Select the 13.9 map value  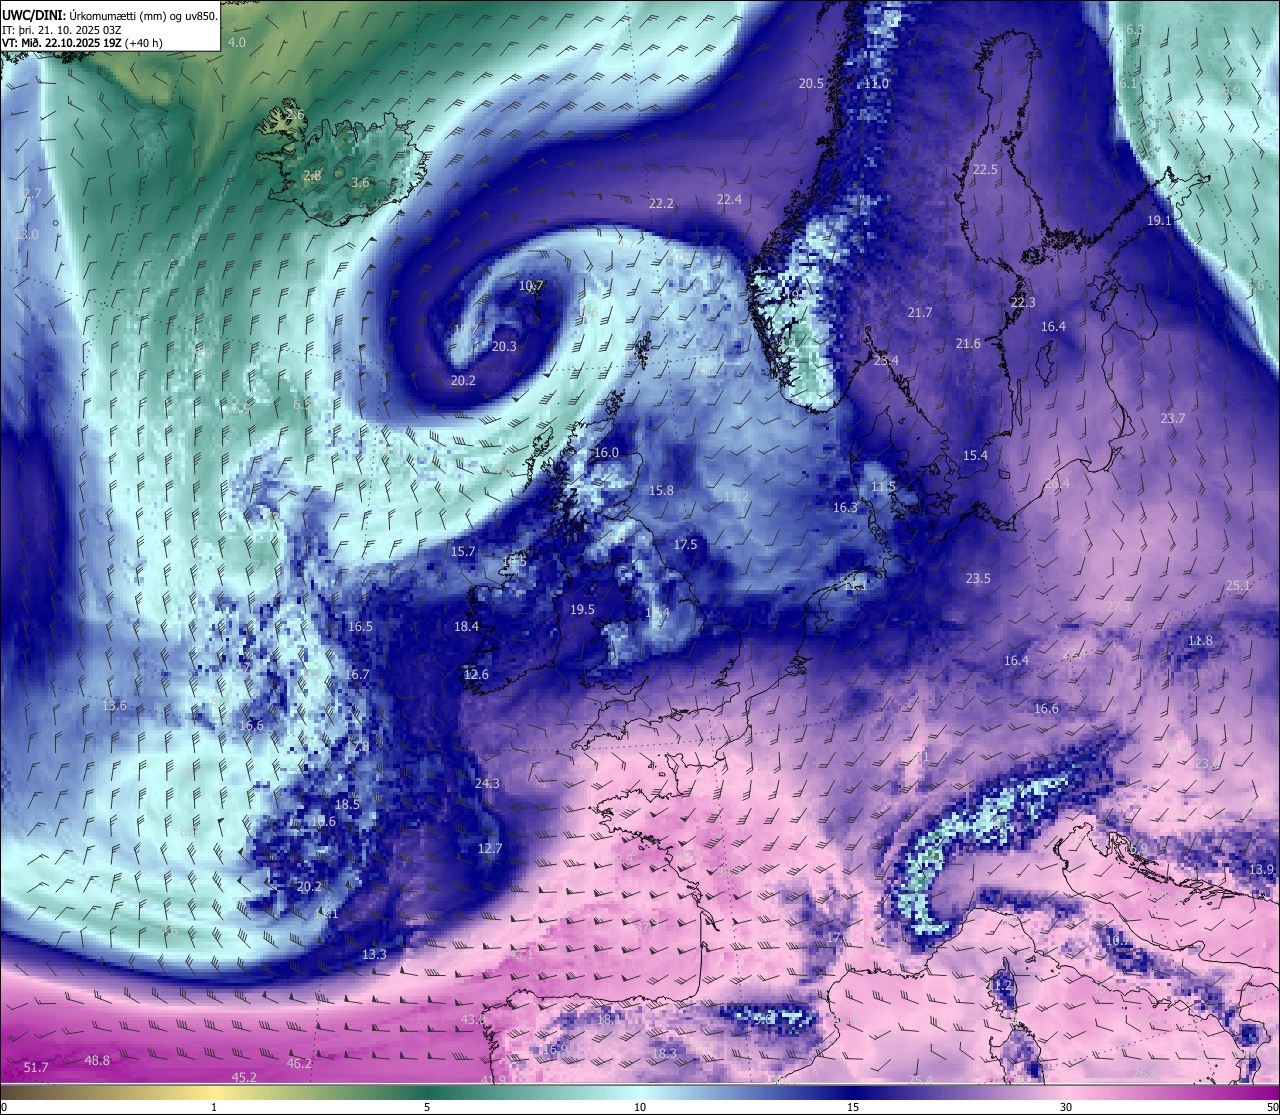1262,870
